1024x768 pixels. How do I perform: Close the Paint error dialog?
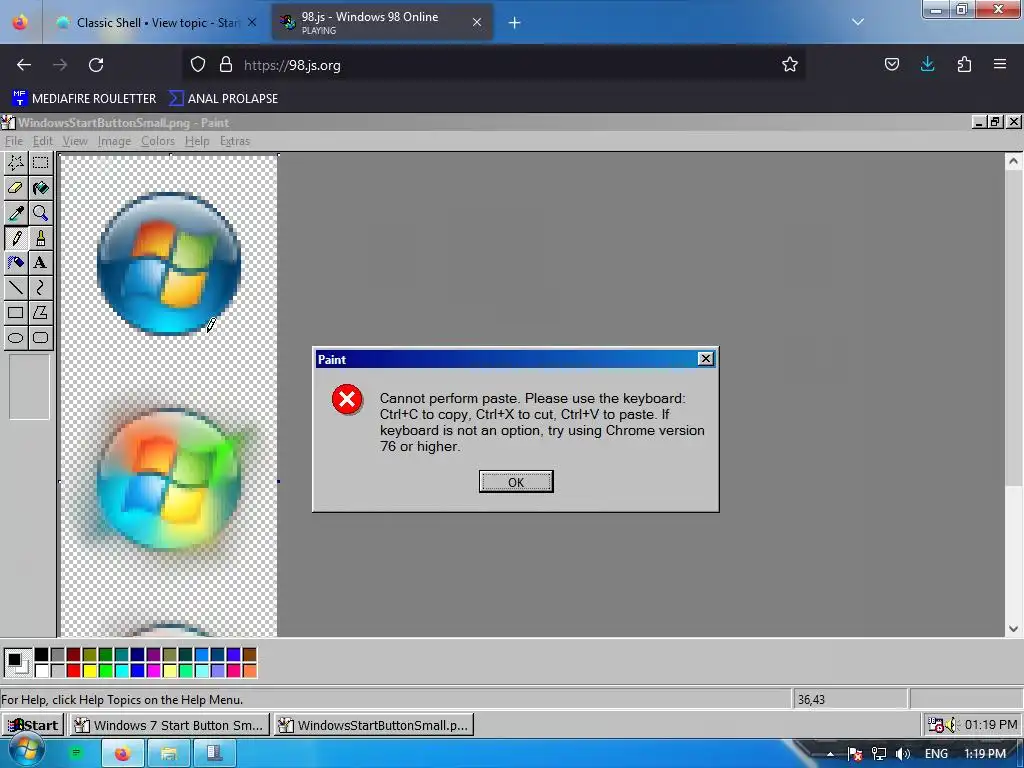coord(705,359)
